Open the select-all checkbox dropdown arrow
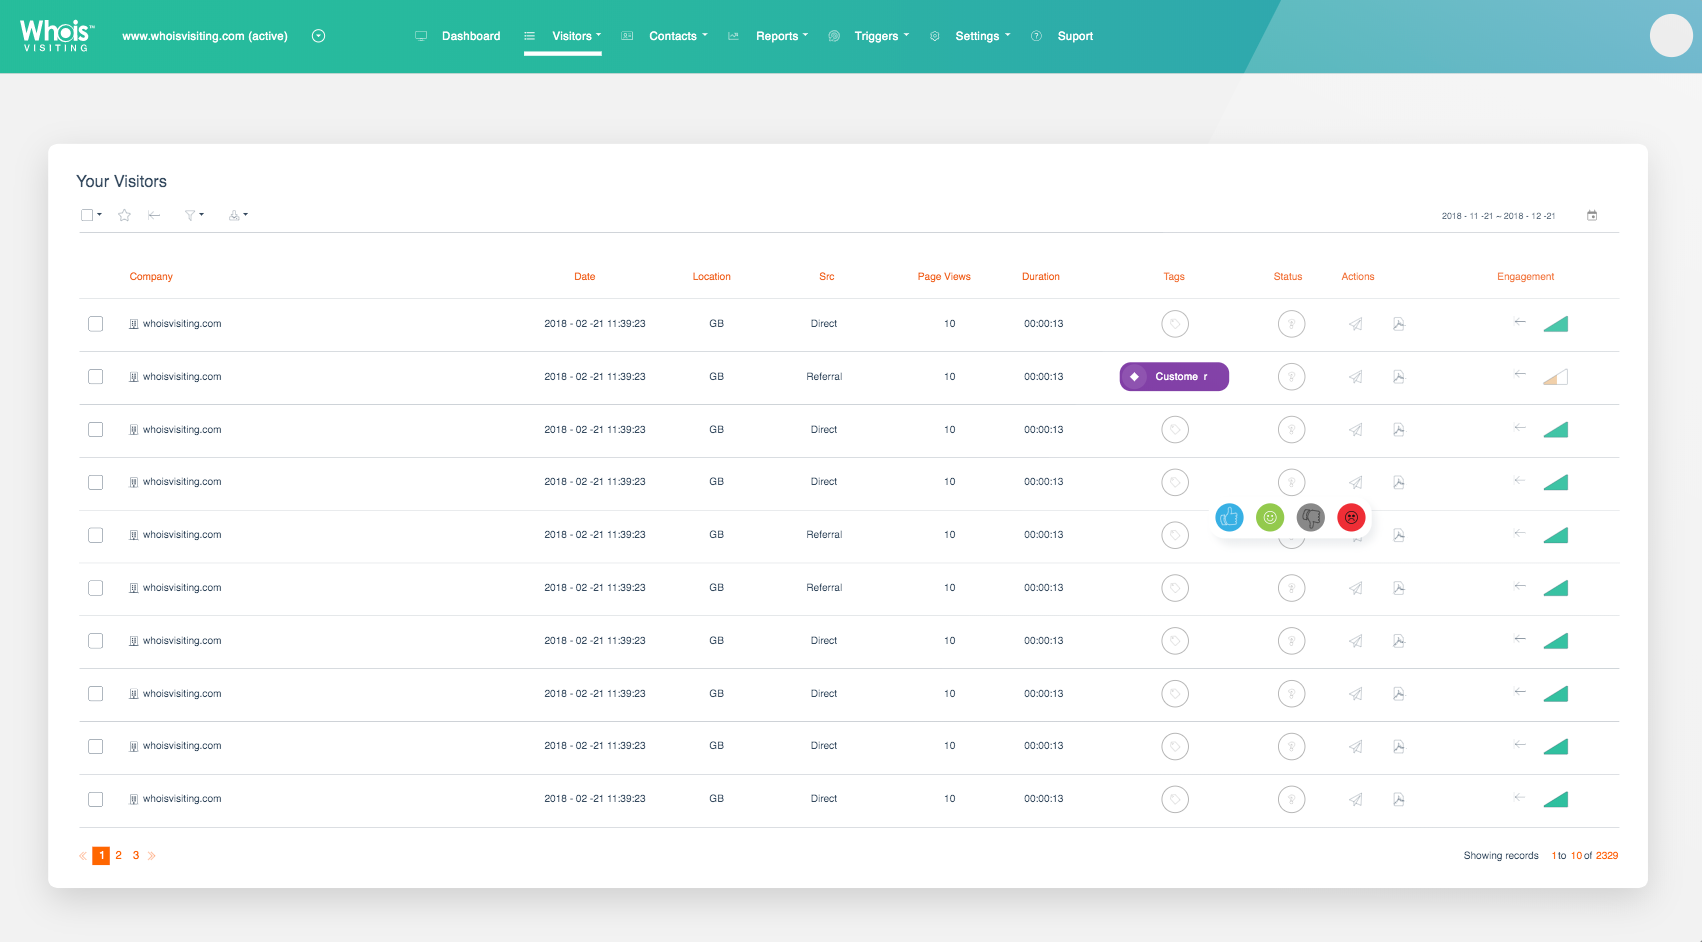This screenshot has height=942, width=1702. (99, 215)
